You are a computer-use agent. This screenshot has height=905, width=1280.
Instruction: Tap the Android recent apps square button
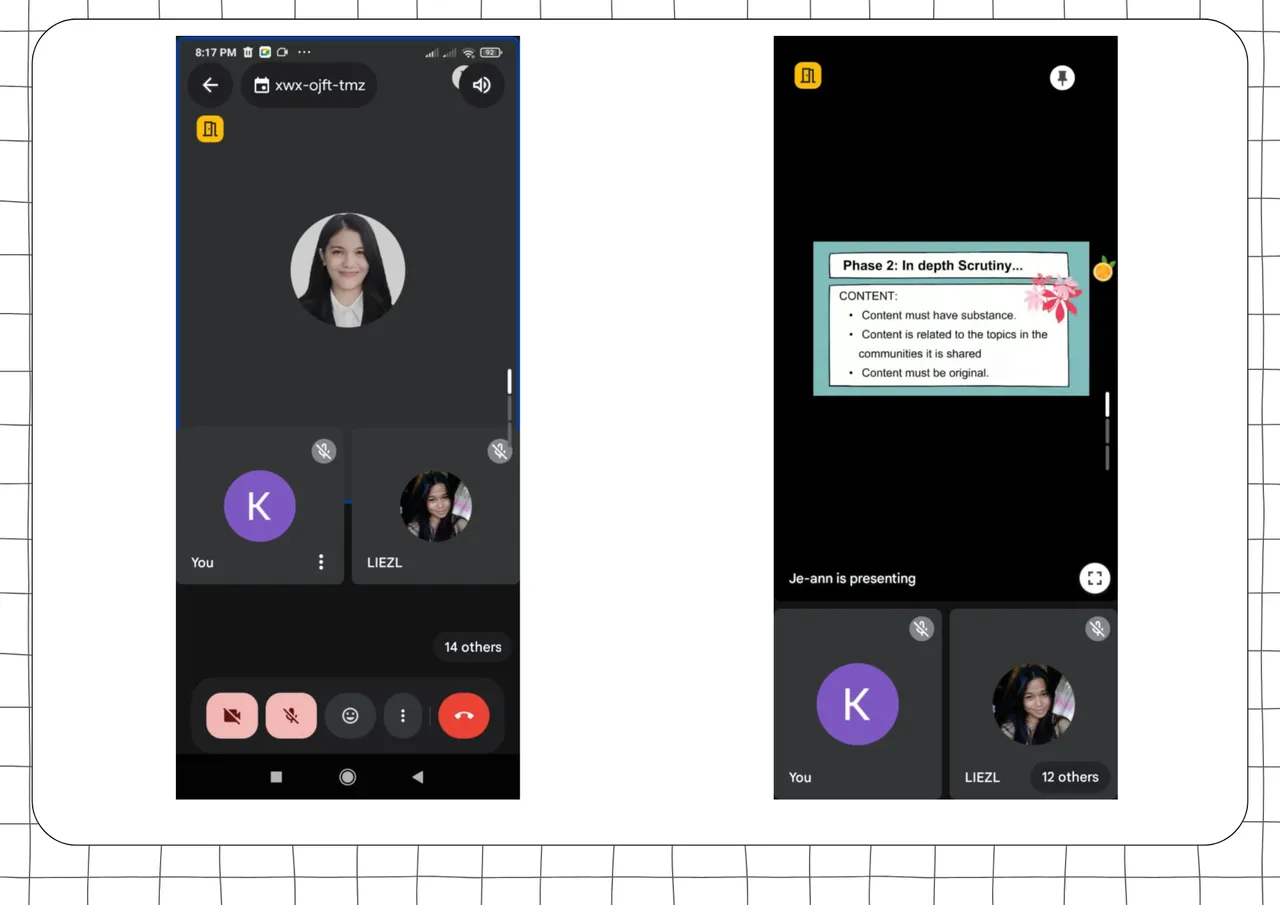[x=277, y=777]
